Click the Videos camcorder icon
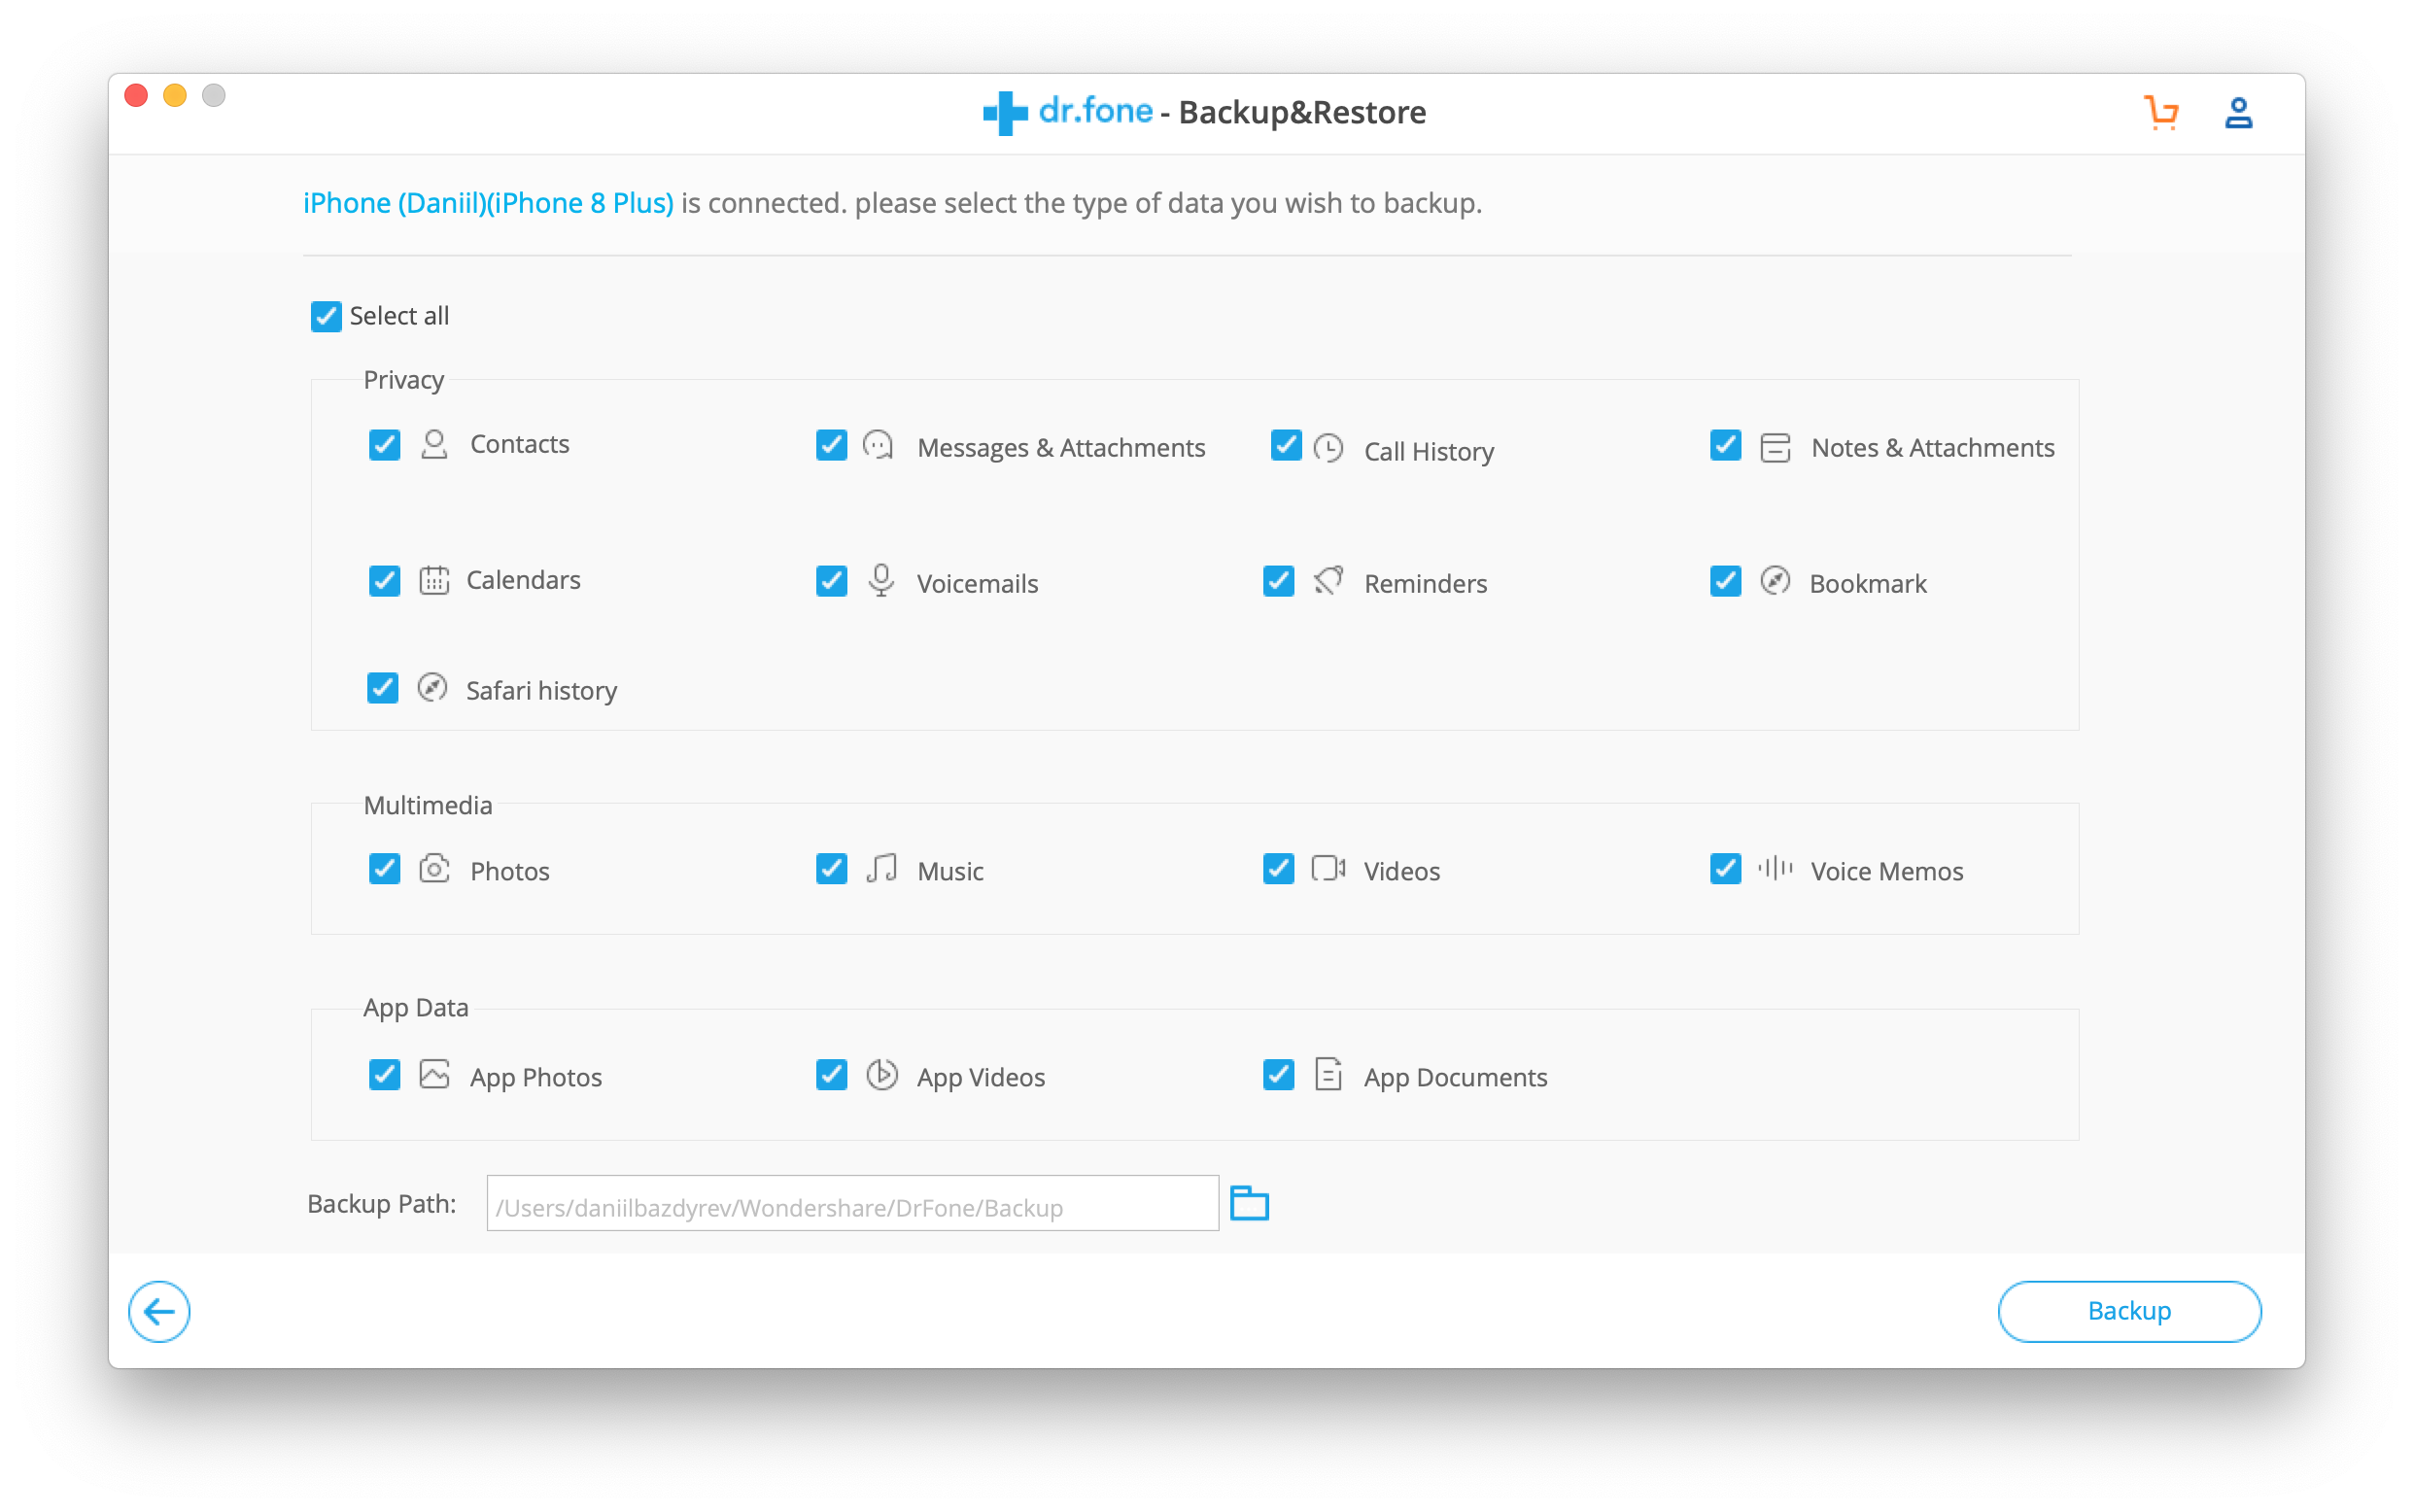 pyautogui.click(x=1328, y=868)
